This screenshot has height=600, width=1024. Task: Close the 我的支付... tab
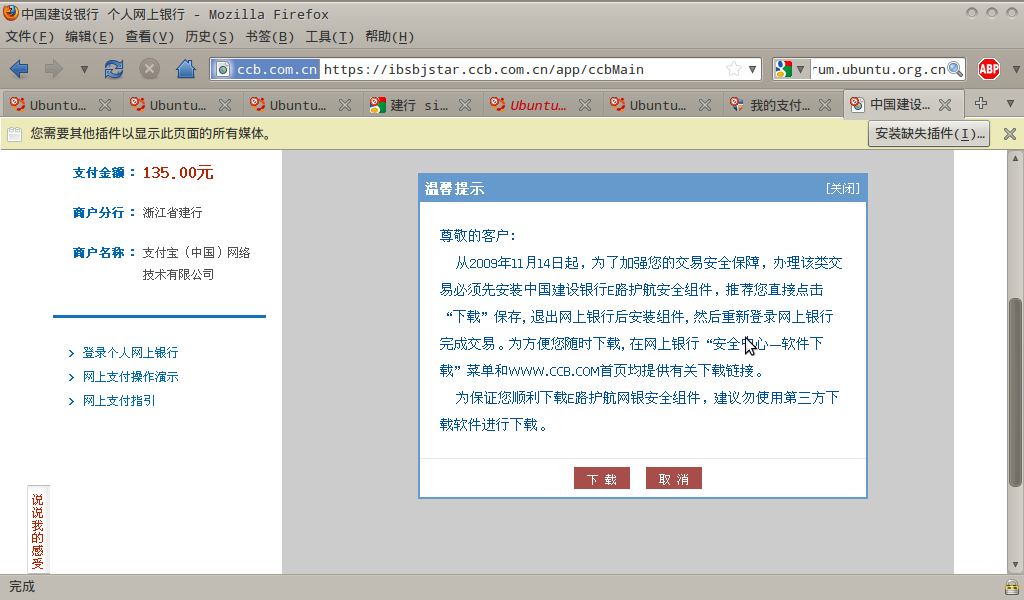pyautogui.click(x=825, y=104)
